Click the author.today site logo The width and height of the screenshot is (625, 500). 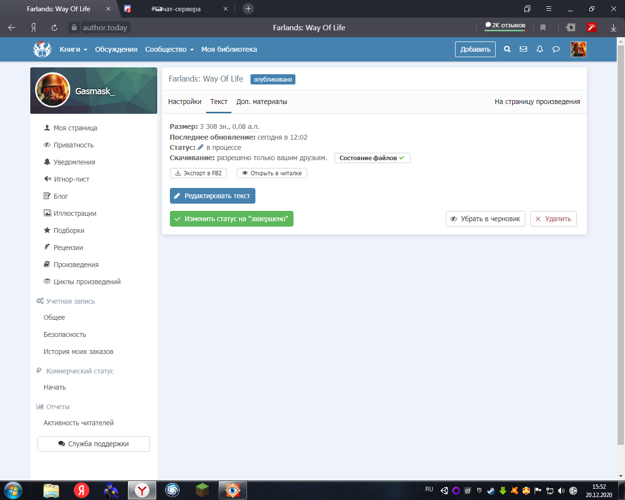tap(42, 49)
